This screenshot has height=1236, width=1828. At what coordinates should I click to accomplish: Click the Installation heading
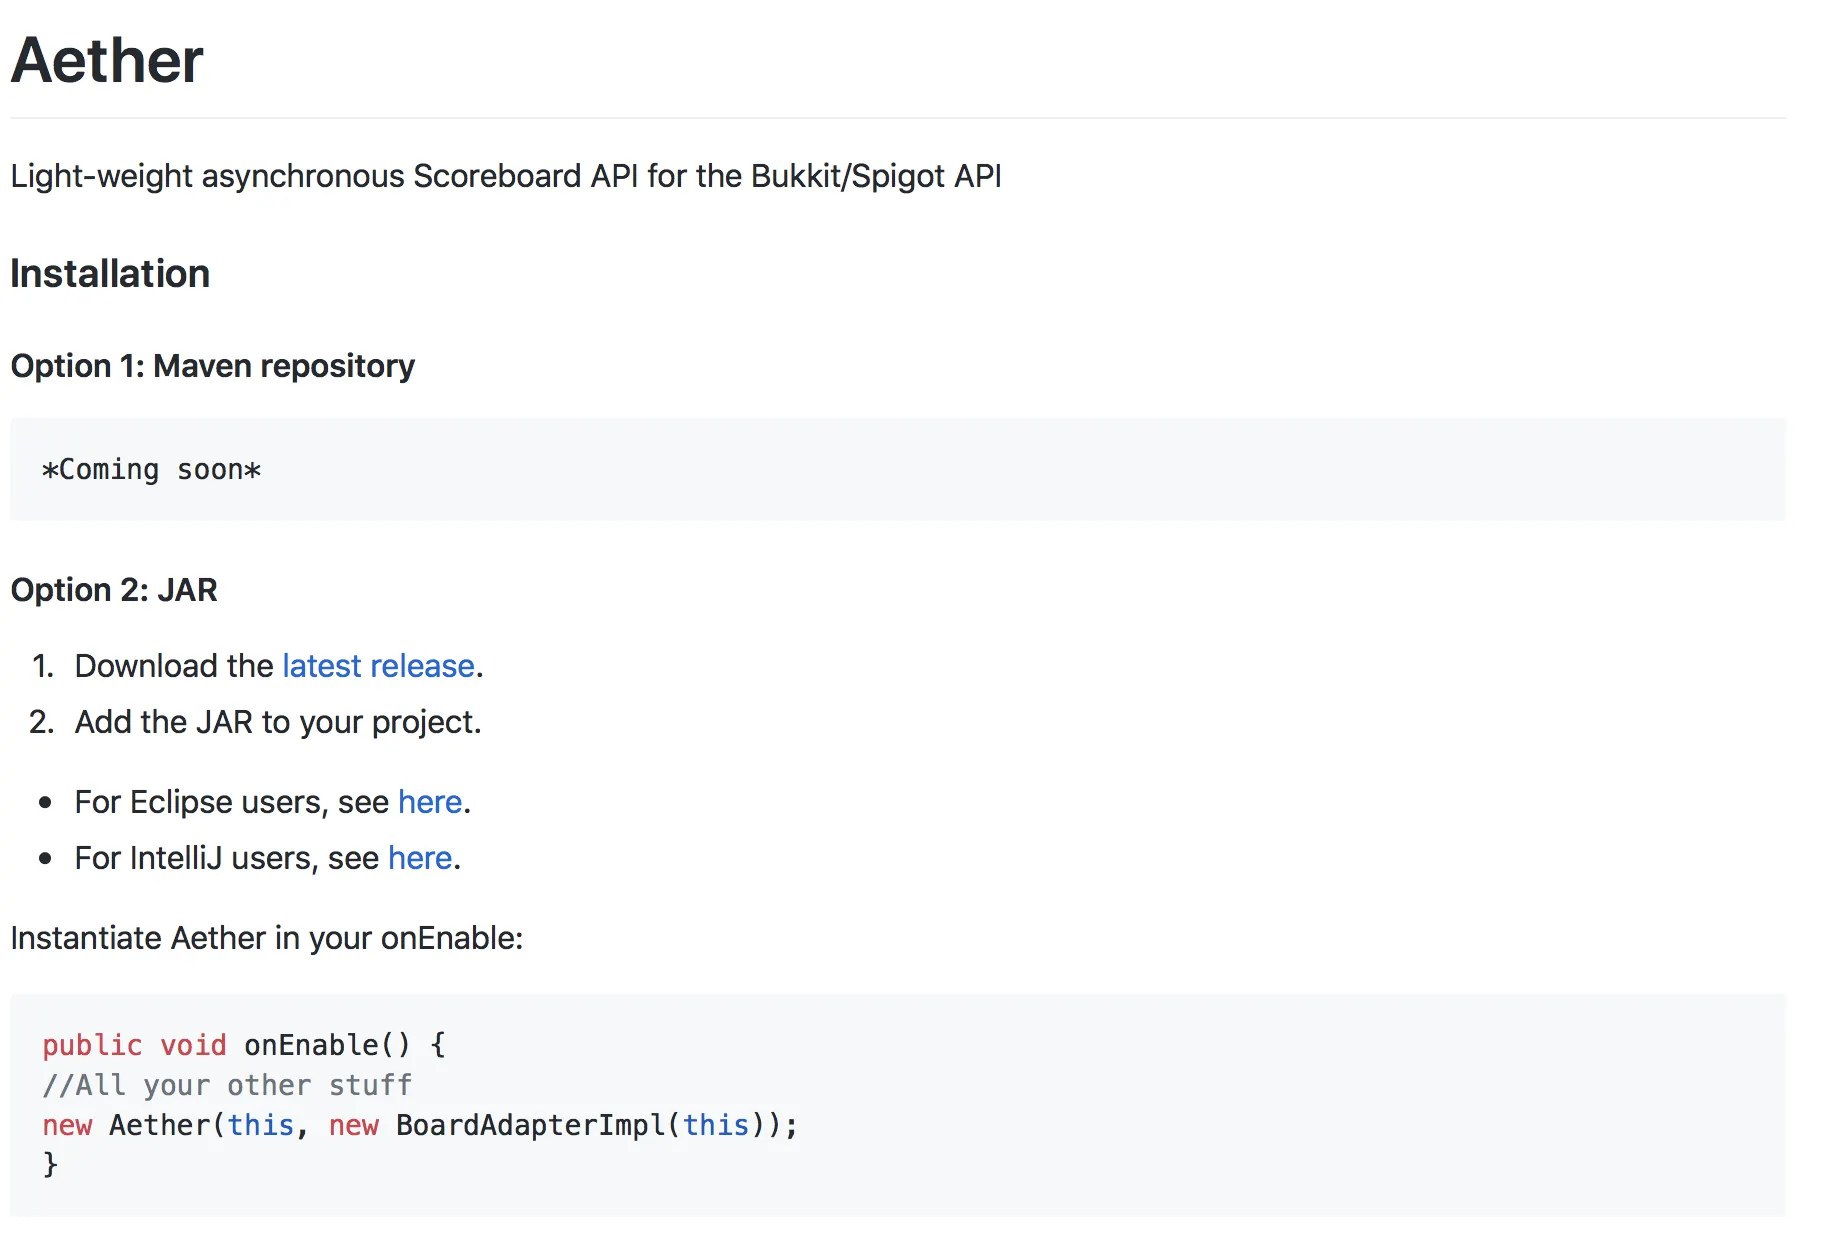point(110,274)
